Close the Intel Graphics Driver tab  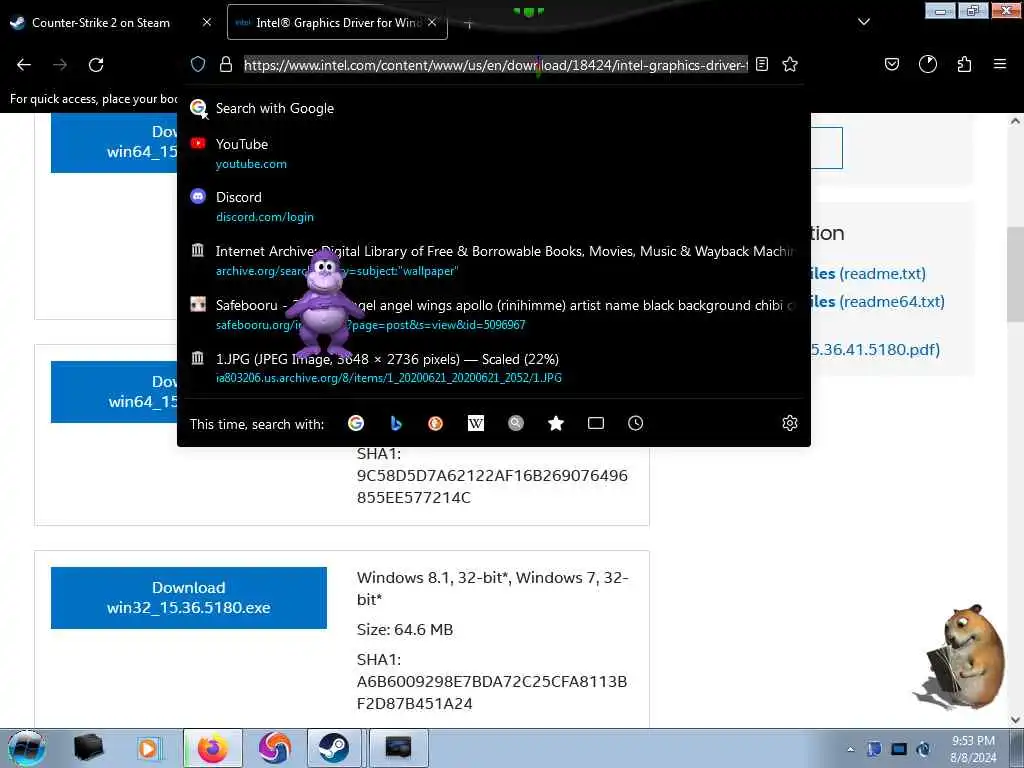[x=432, y=22]
